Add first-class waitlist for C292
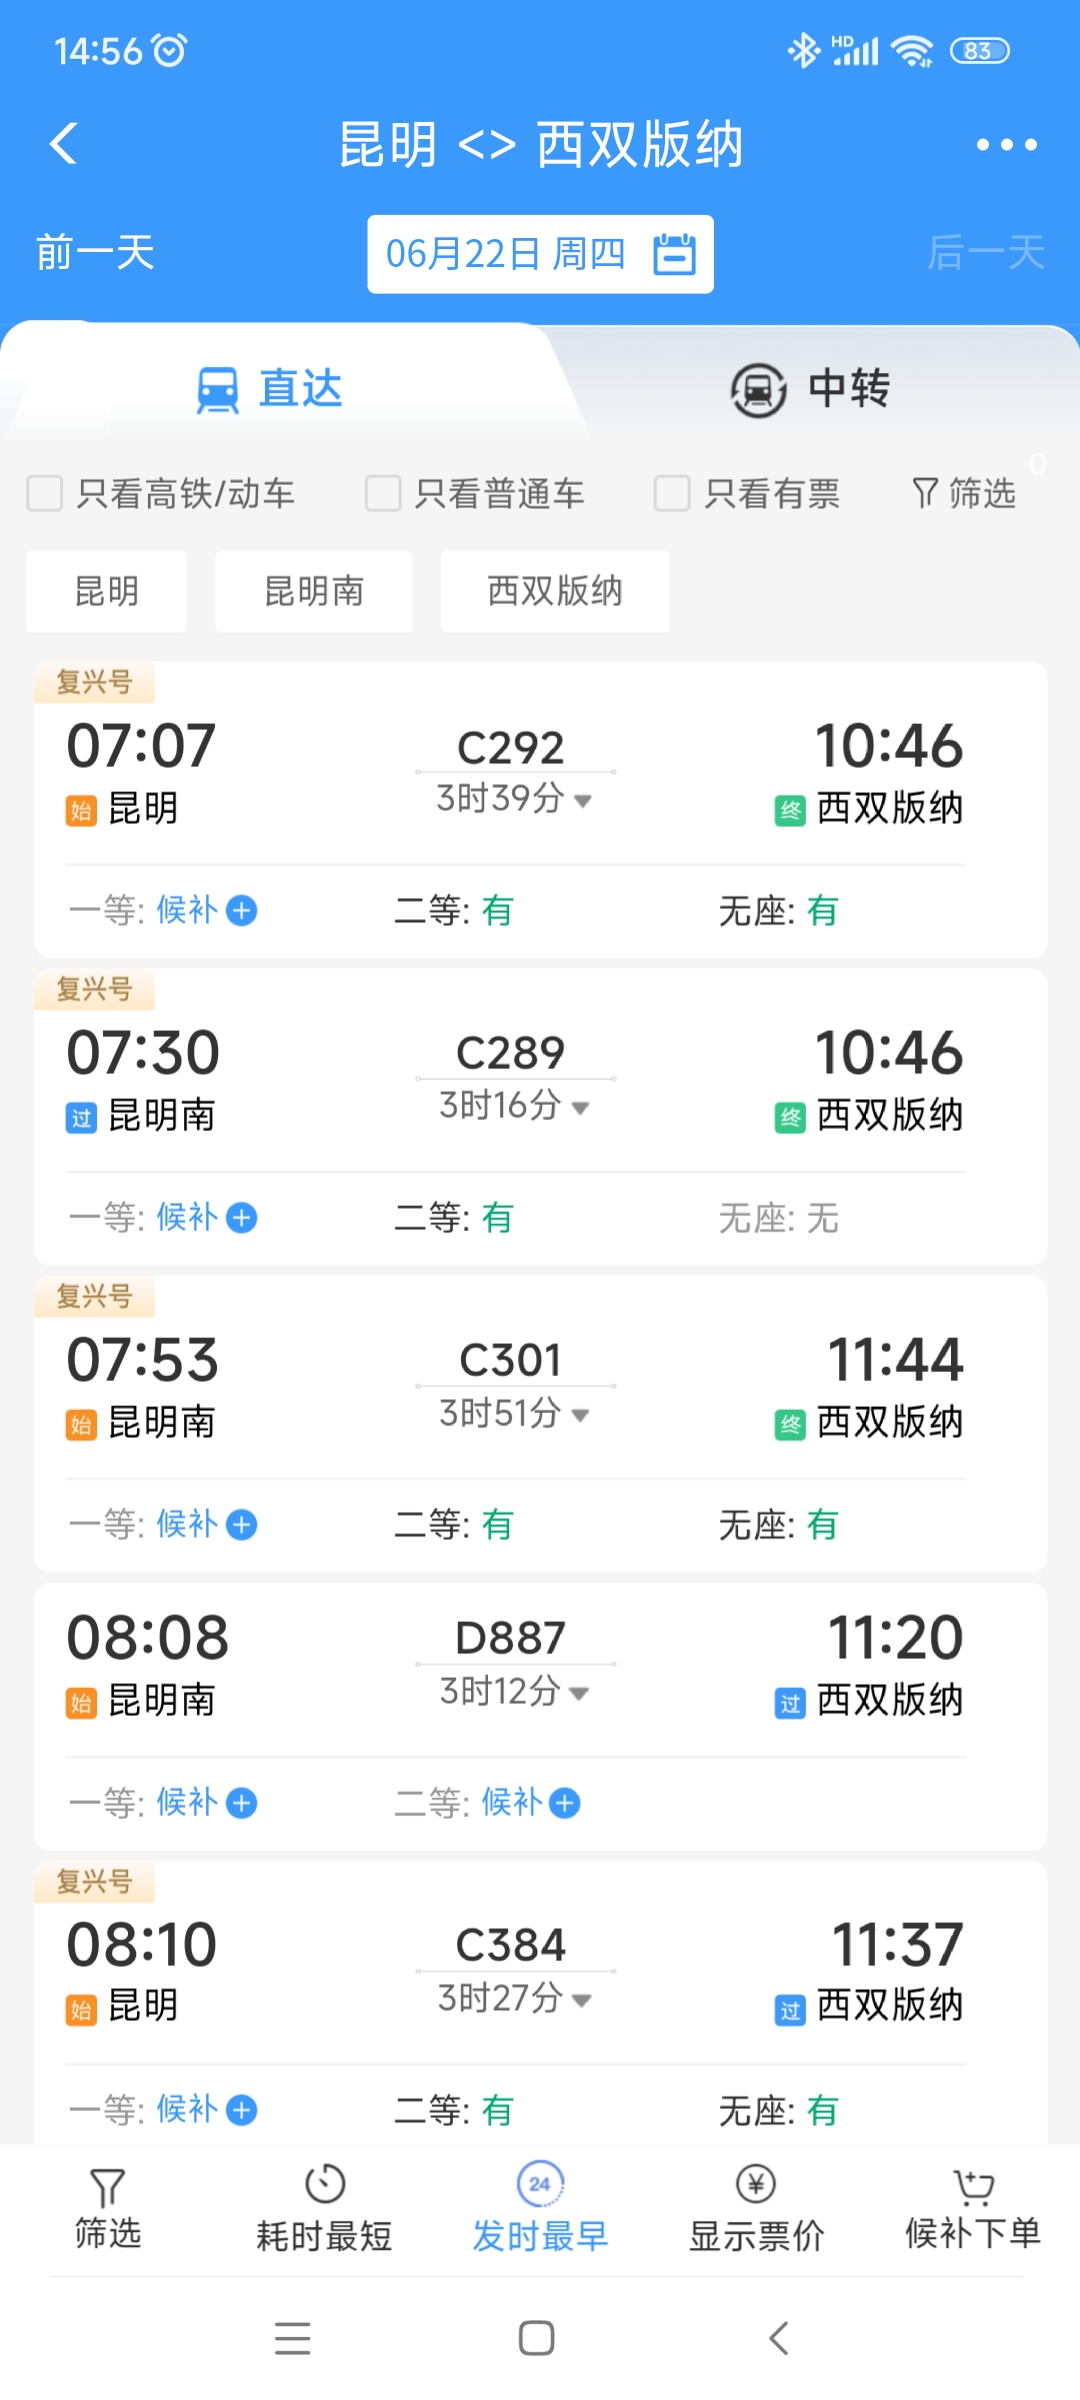The height and width of the screenshot is (2400, 1080). (242, 911)
